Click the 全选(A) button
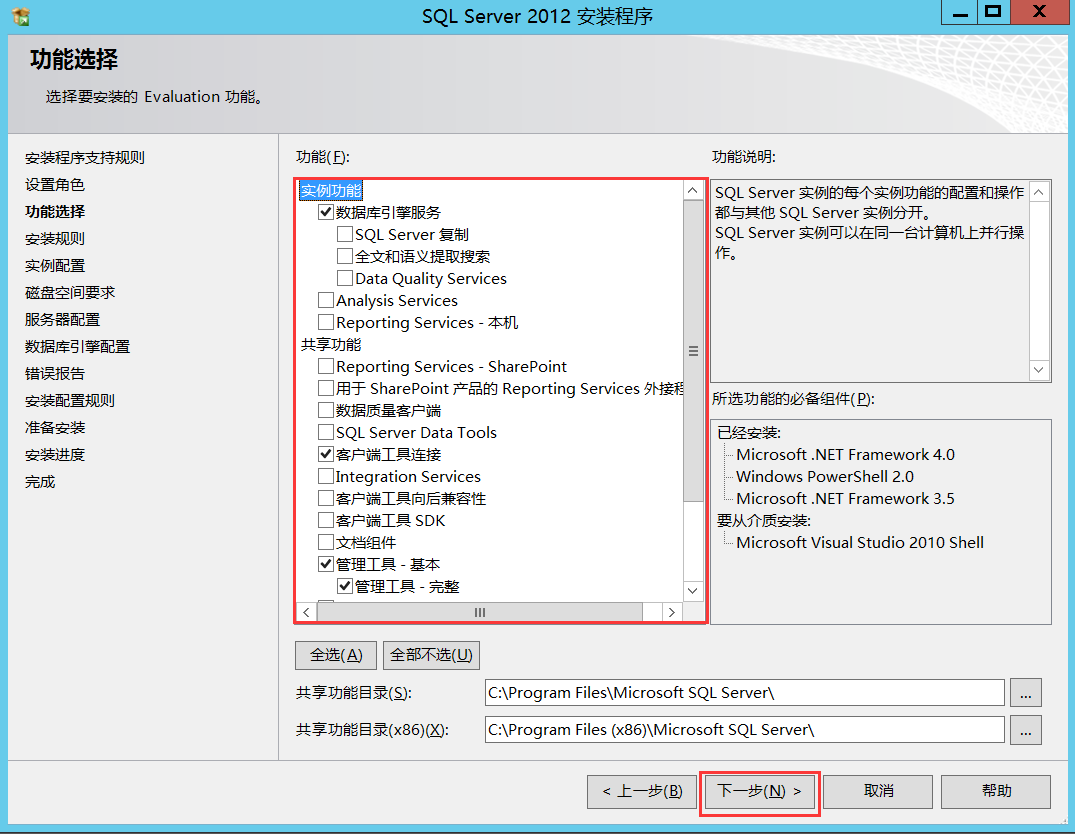The width and height of the screenshot is (1075, 834). pyautogui.click(x=335, y=655)
